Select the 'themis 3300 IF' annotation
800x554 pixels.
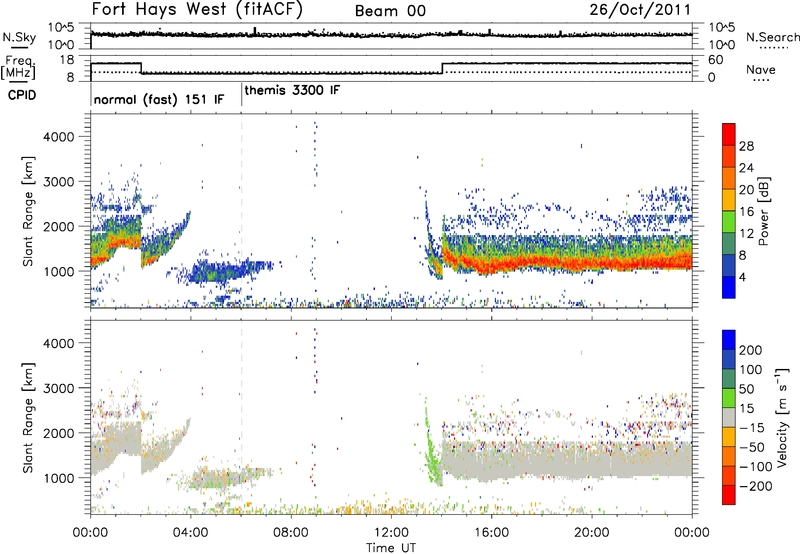pyautogui.click(x=292, y=91)
